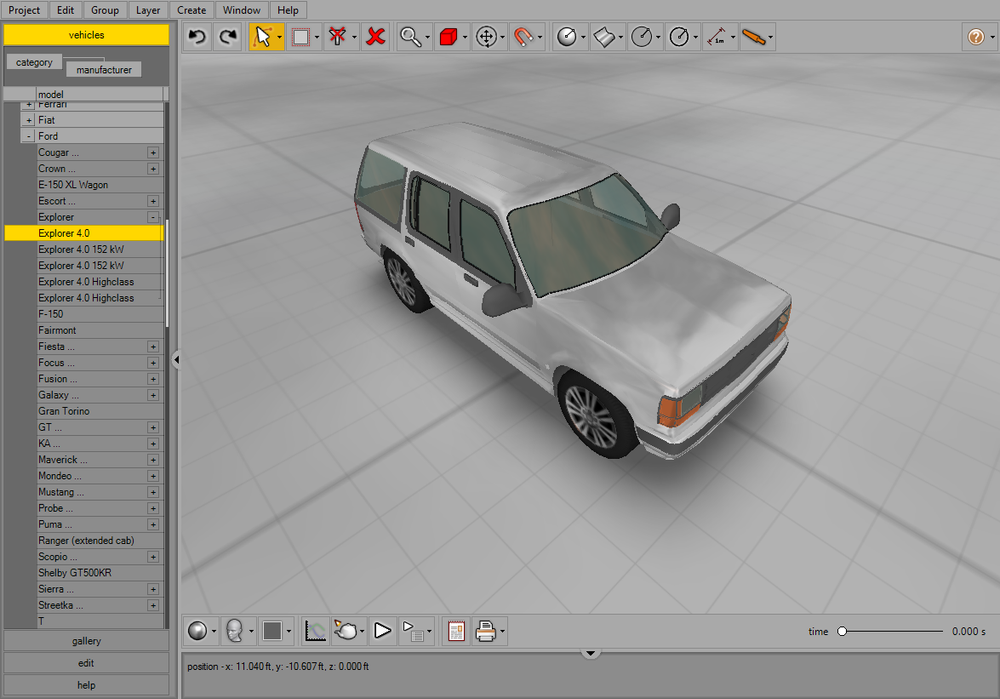Expand the Fiat manufacturer group
Screen dimensions: 1000x699
click(26, 119)
